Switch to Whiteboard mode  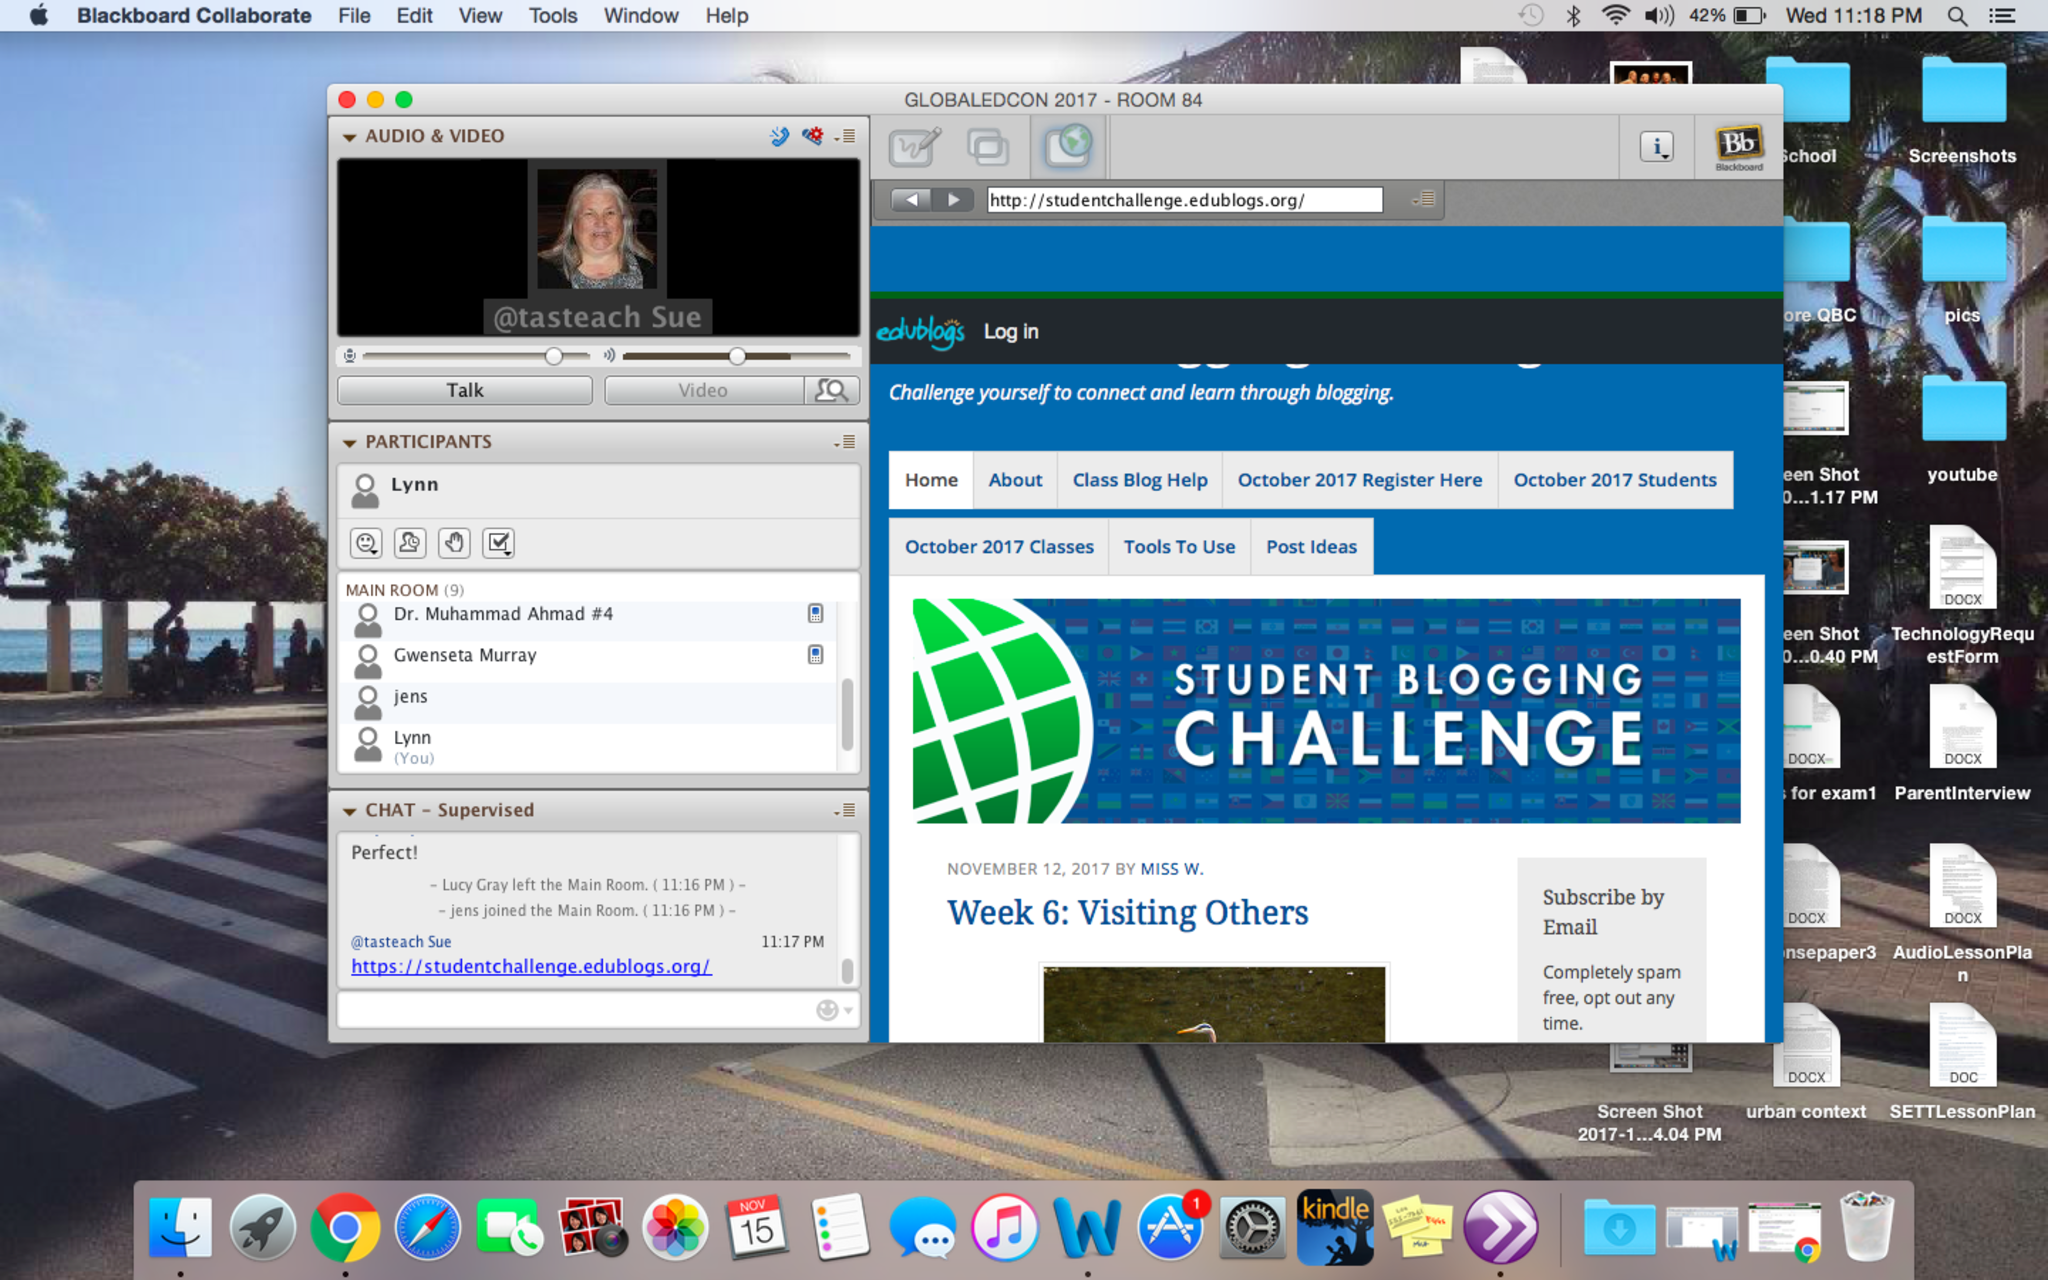tap(914, 147)
